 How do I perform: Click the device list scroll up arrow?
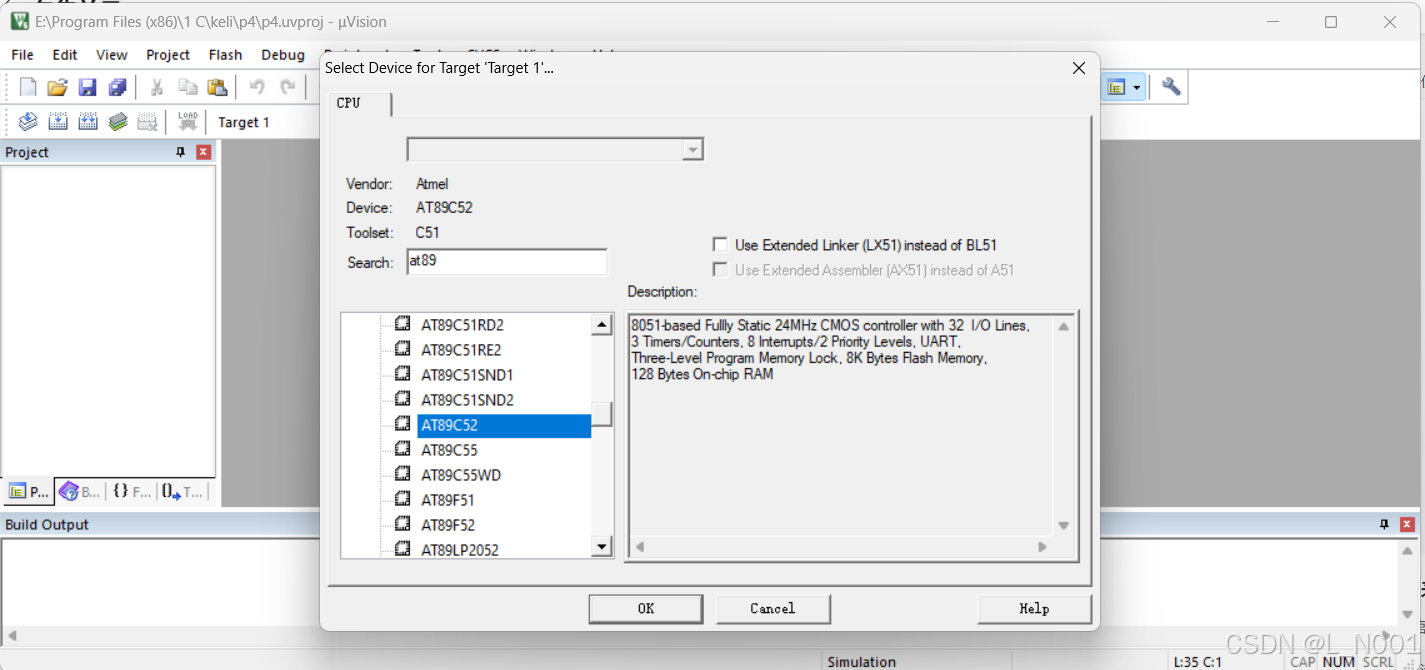point(602,324)
